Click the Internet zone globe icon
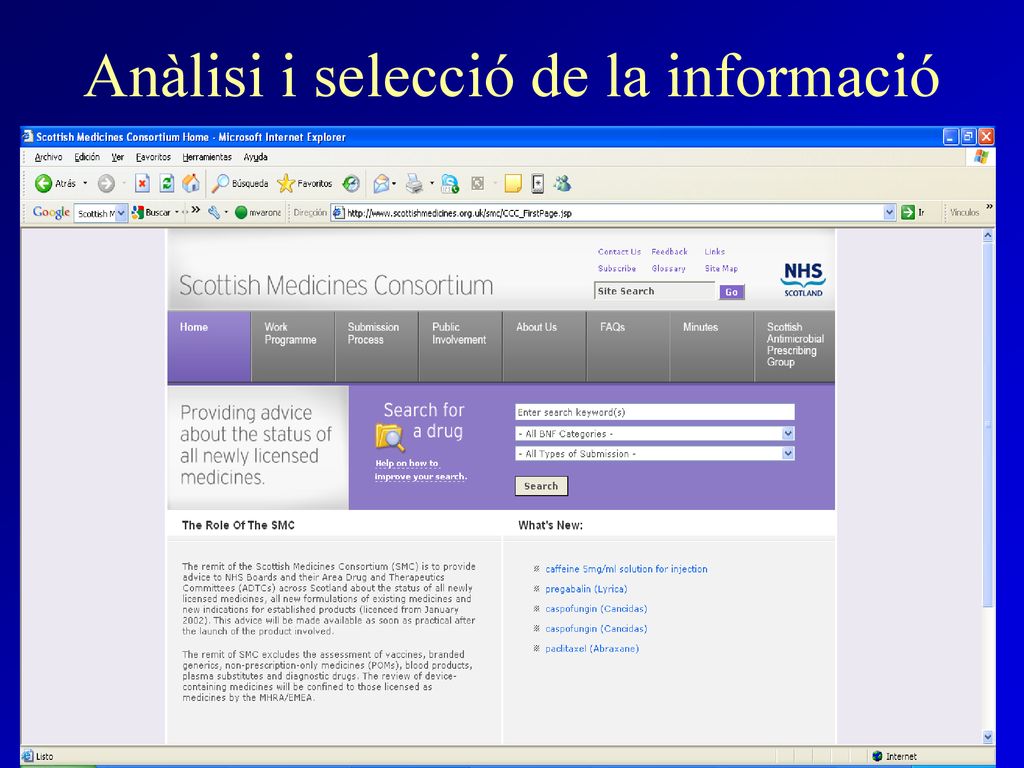 [877, 756]
